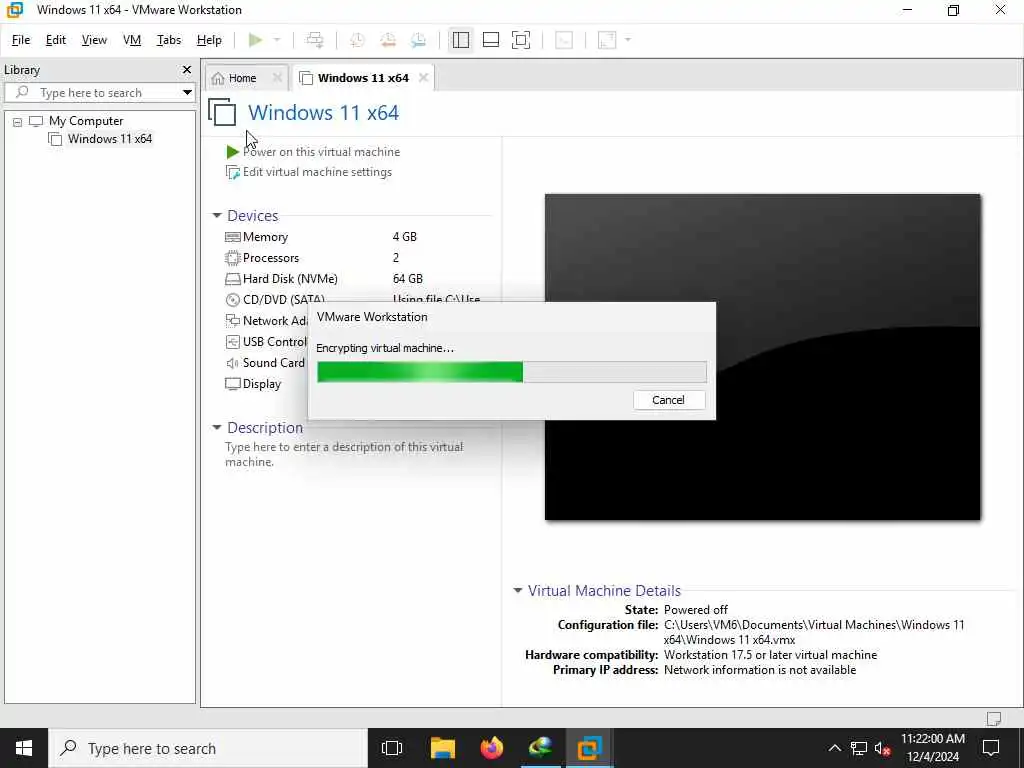Click the configuration file path text
Image resolution: width=1024 pixels, height=768 pixels.
pos(814,632)
